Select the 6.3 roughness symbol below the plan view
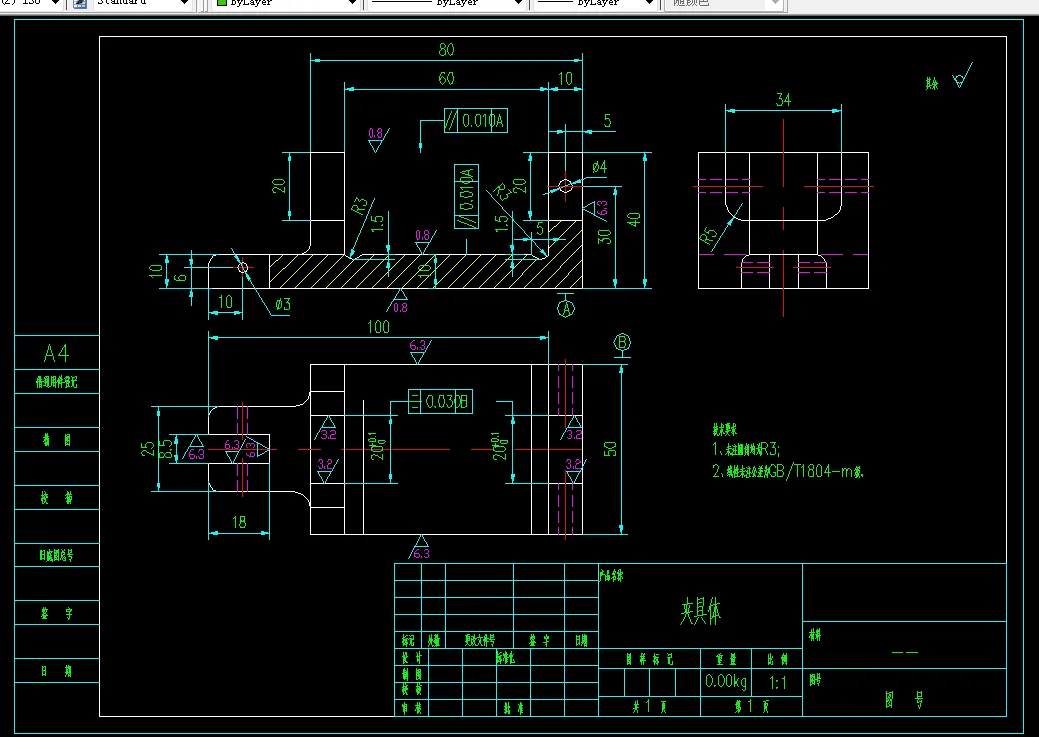The width and height of the screenshot is (1039, 737). (x=420, y=548)
